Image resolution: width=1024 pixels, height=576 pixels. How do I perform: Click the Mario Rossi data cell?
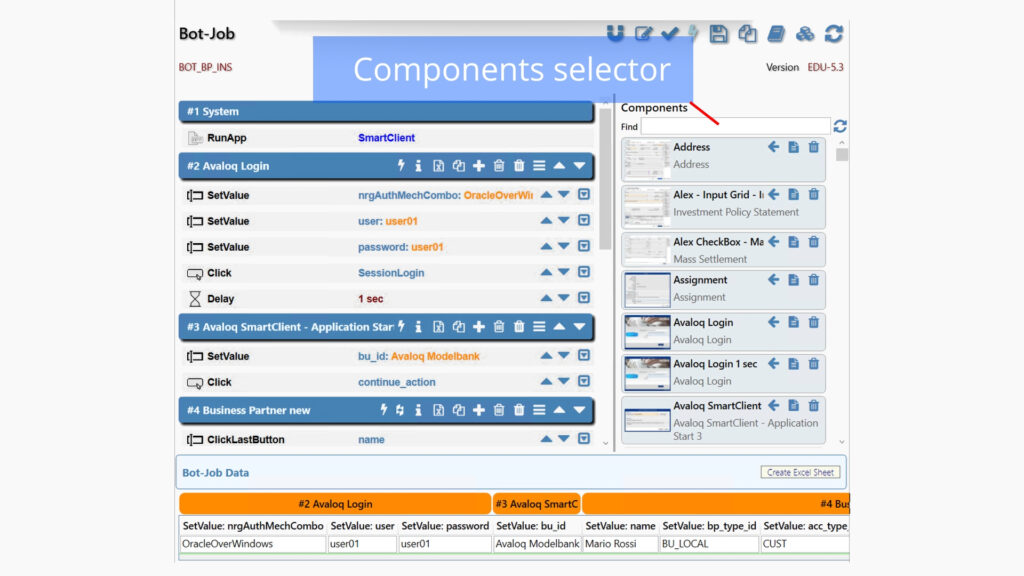click(620, 544)
